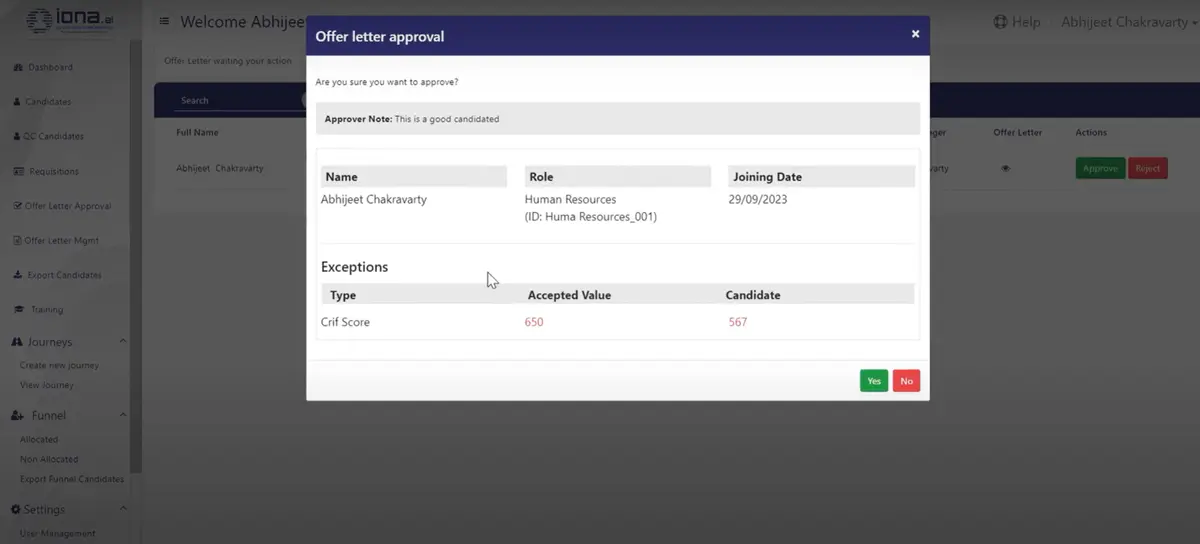Confirm approval with the green Yes button
This screenshot has height=544, width=1200.
coord(873,381)
